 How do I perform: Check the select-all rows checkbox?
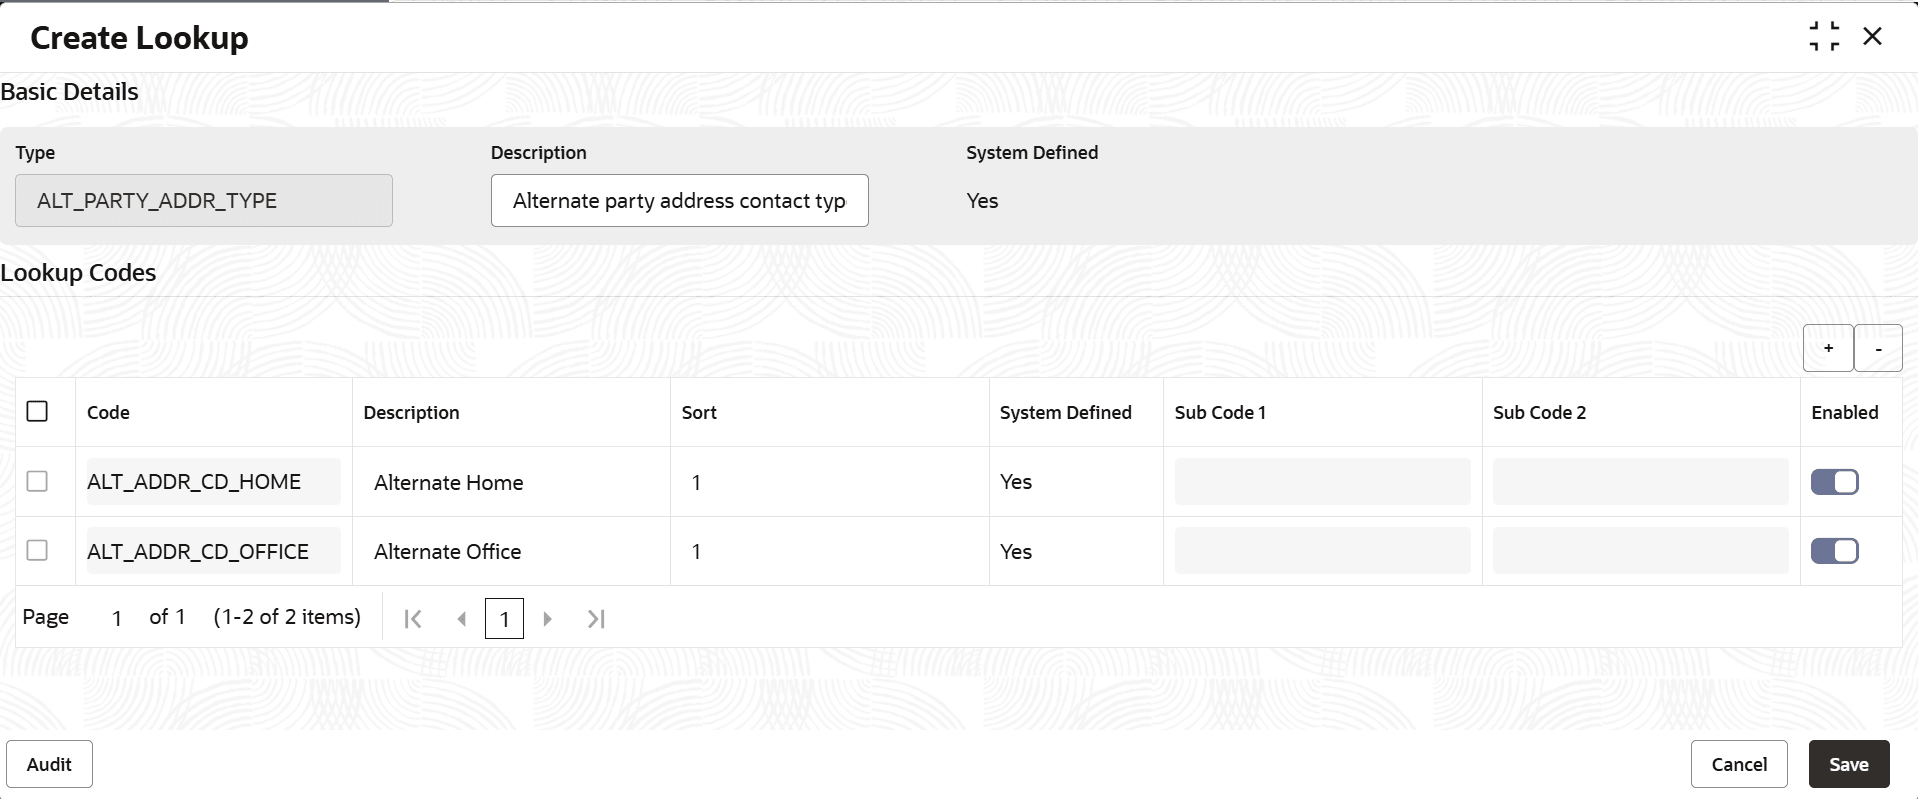(x=37, y=411)
